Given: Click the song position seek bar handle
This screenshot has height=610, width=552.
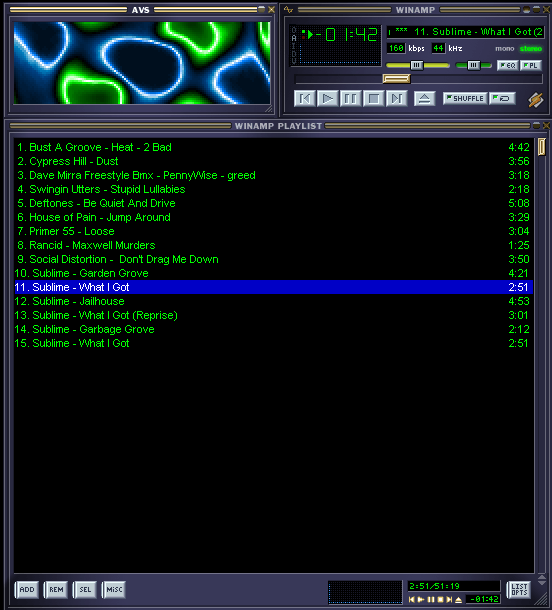Looking at the screenshot, I should pos(396,79).
